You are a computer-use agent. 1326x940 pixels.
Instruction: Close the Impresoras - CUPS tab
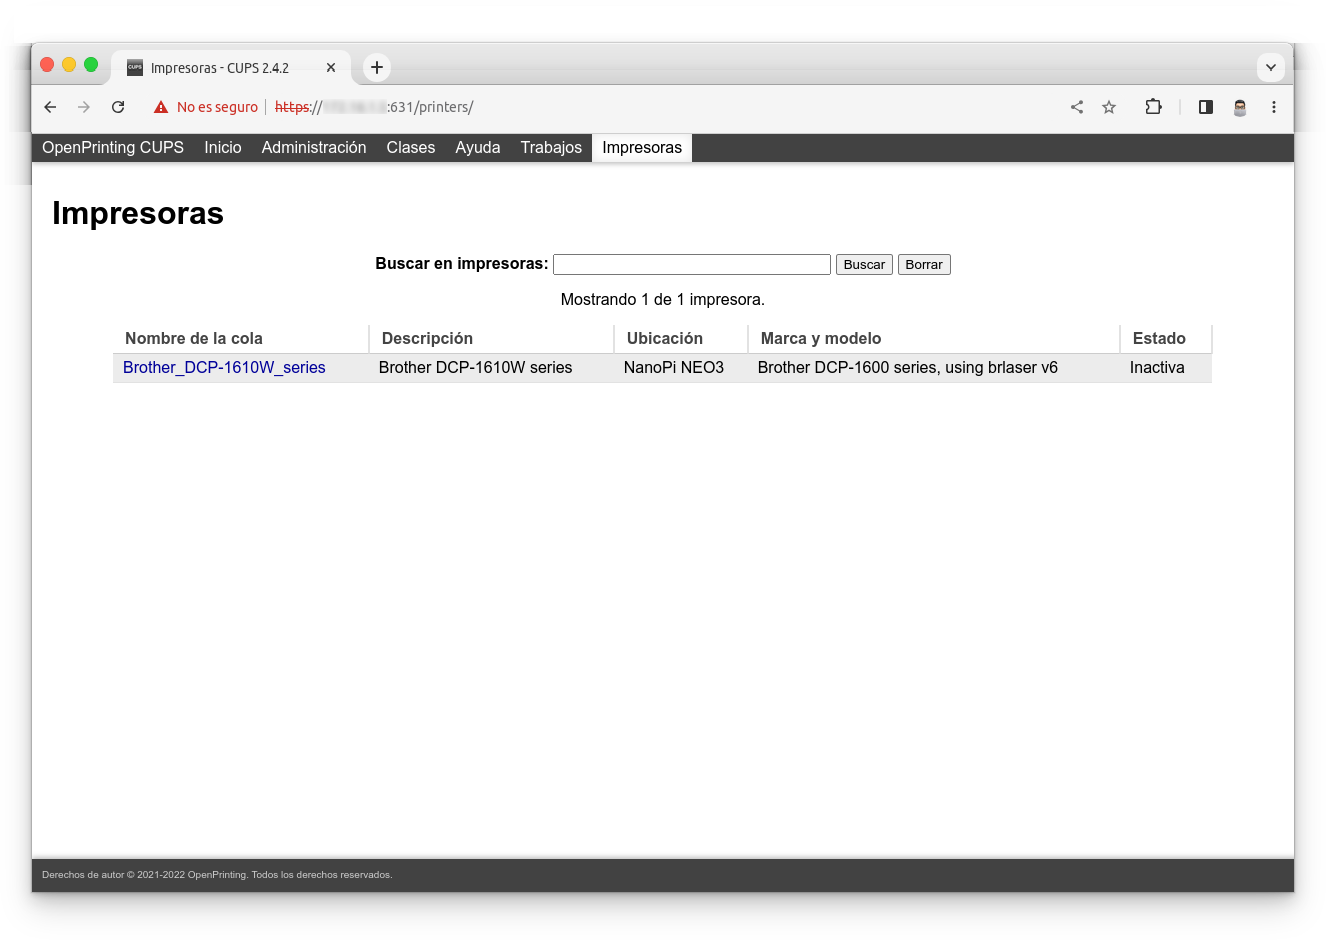pyautogui.click(x=331, y=68)
